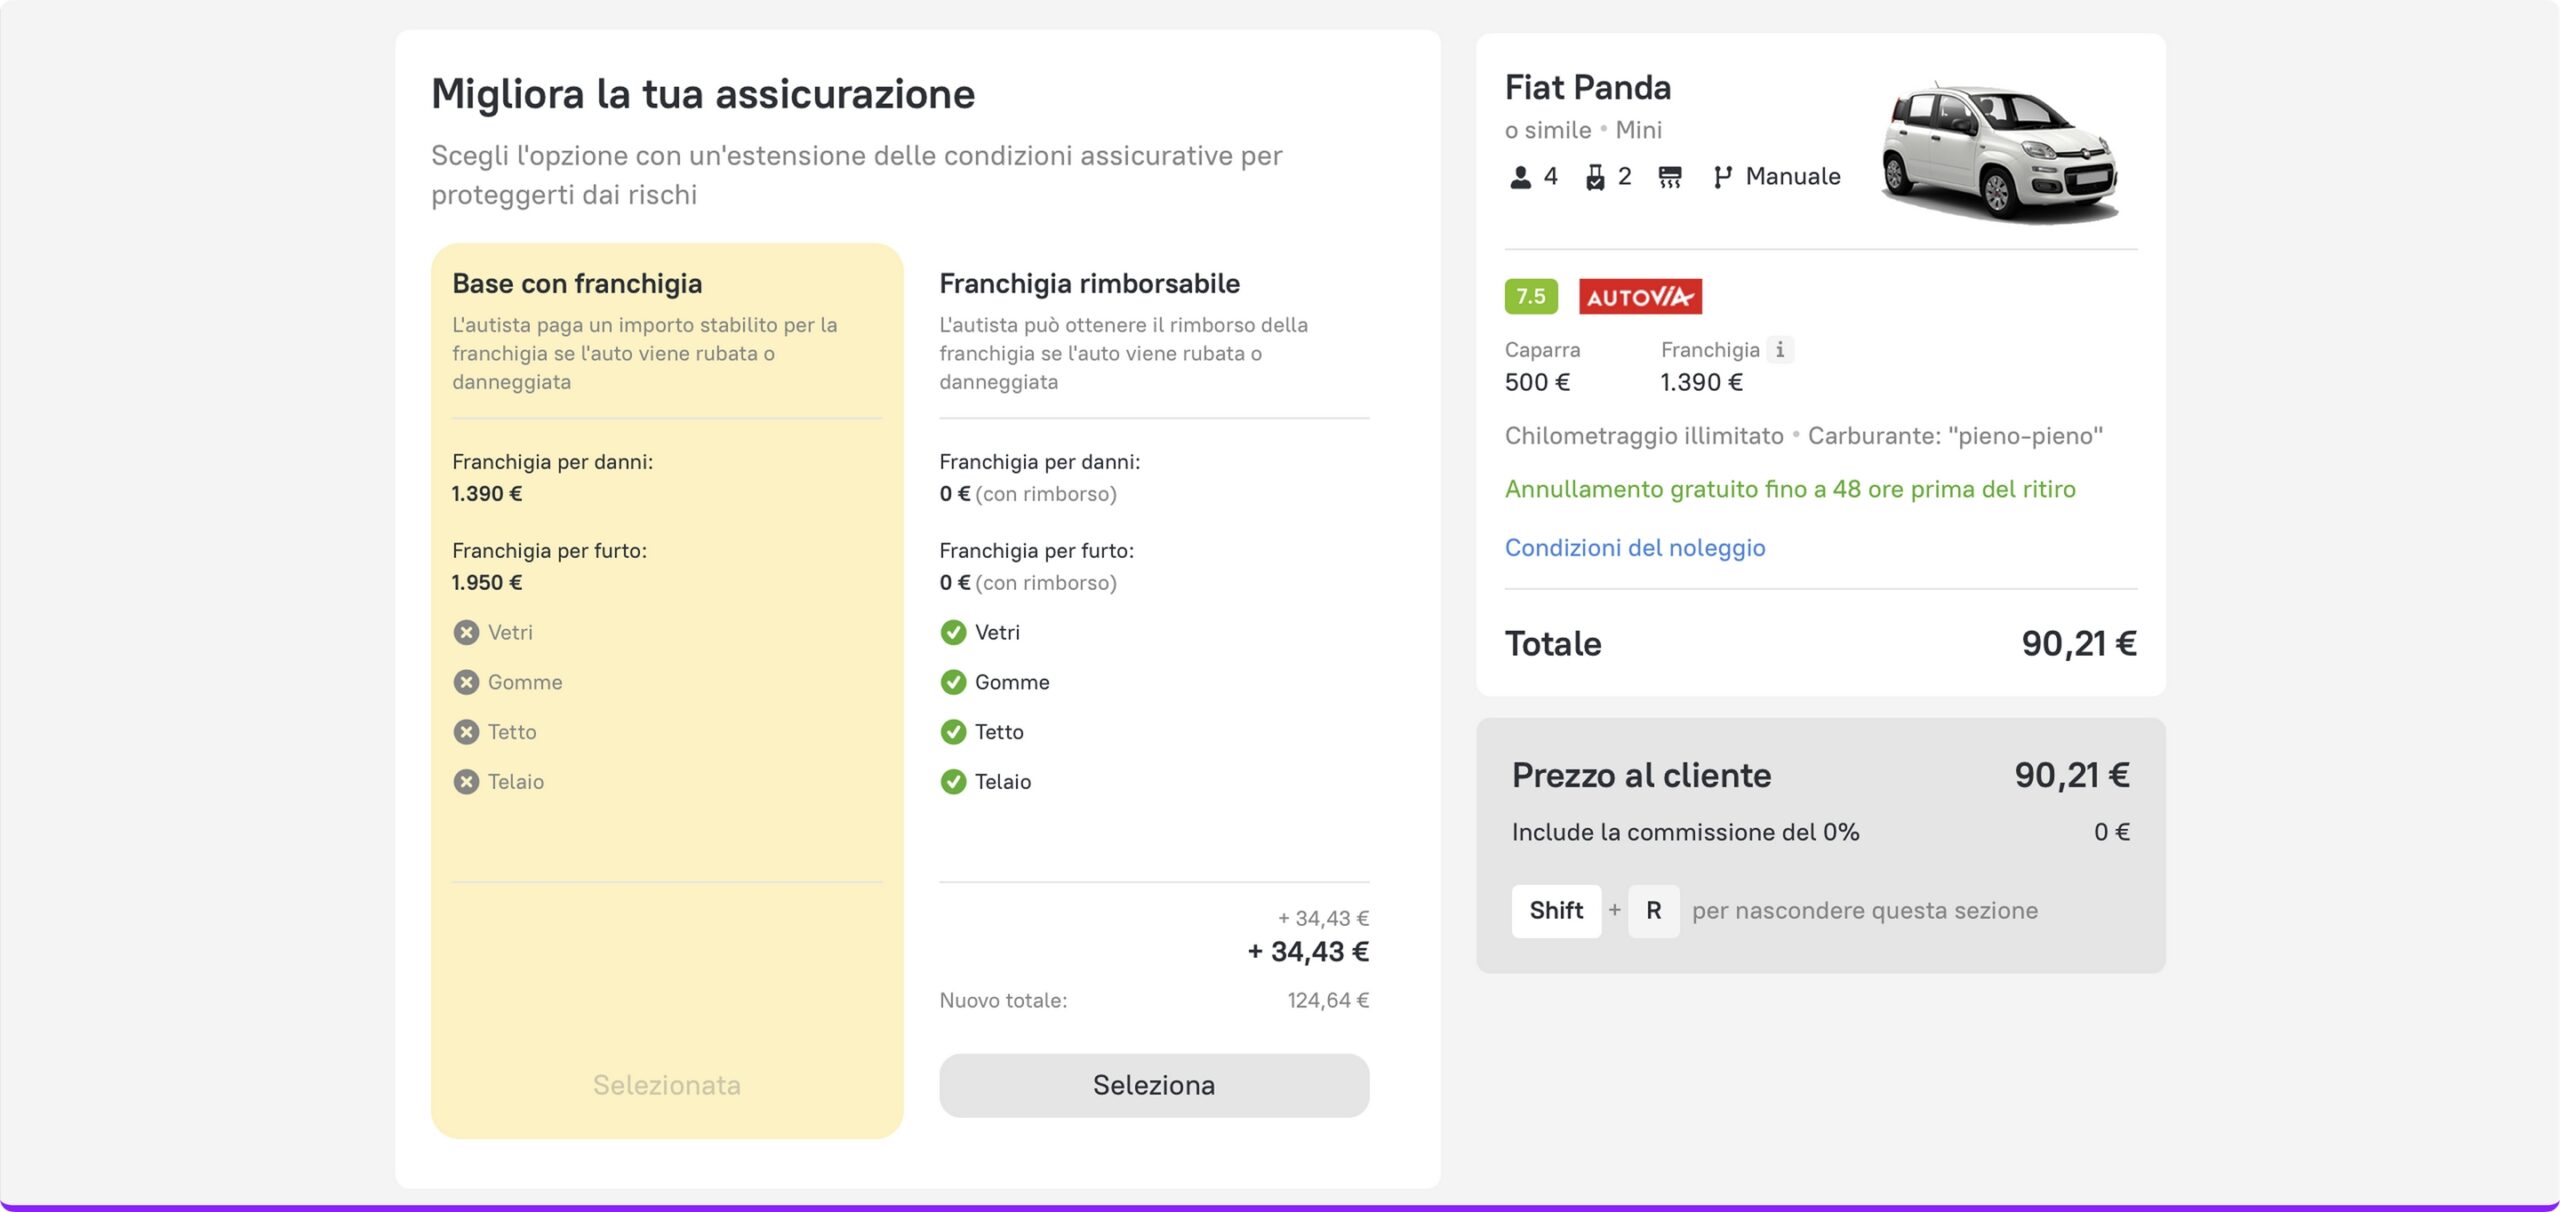Click the R key hint button

[1653, 911]
